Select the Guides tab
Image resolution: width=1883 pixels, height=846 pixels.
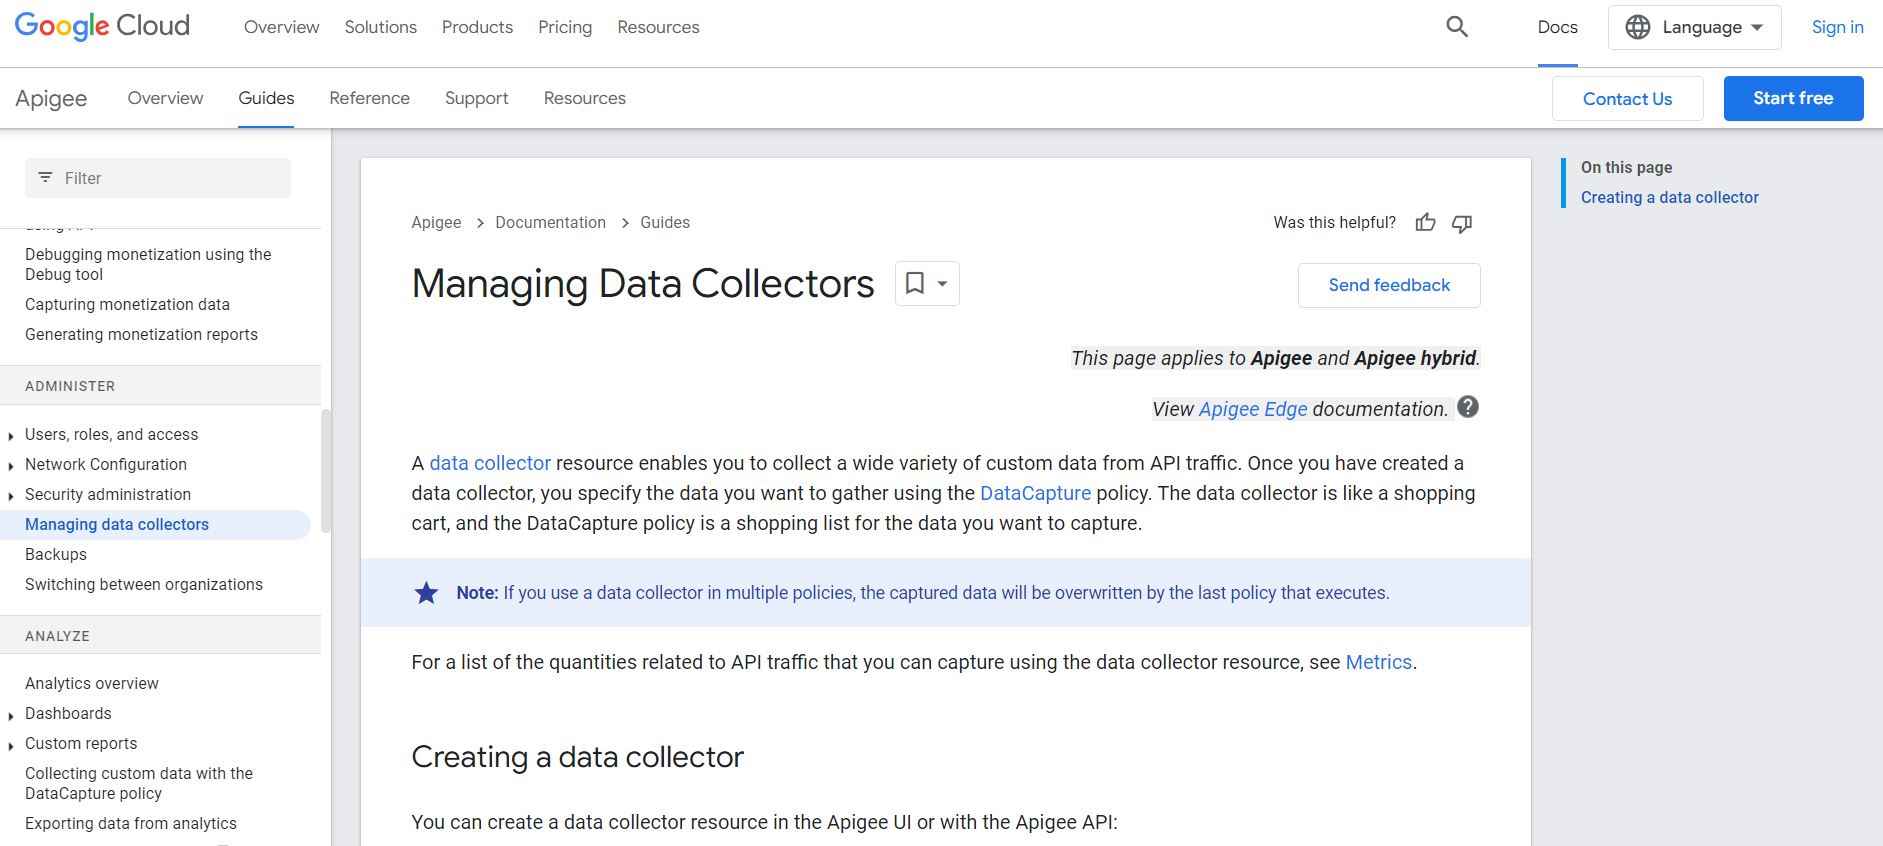point(266,98)
